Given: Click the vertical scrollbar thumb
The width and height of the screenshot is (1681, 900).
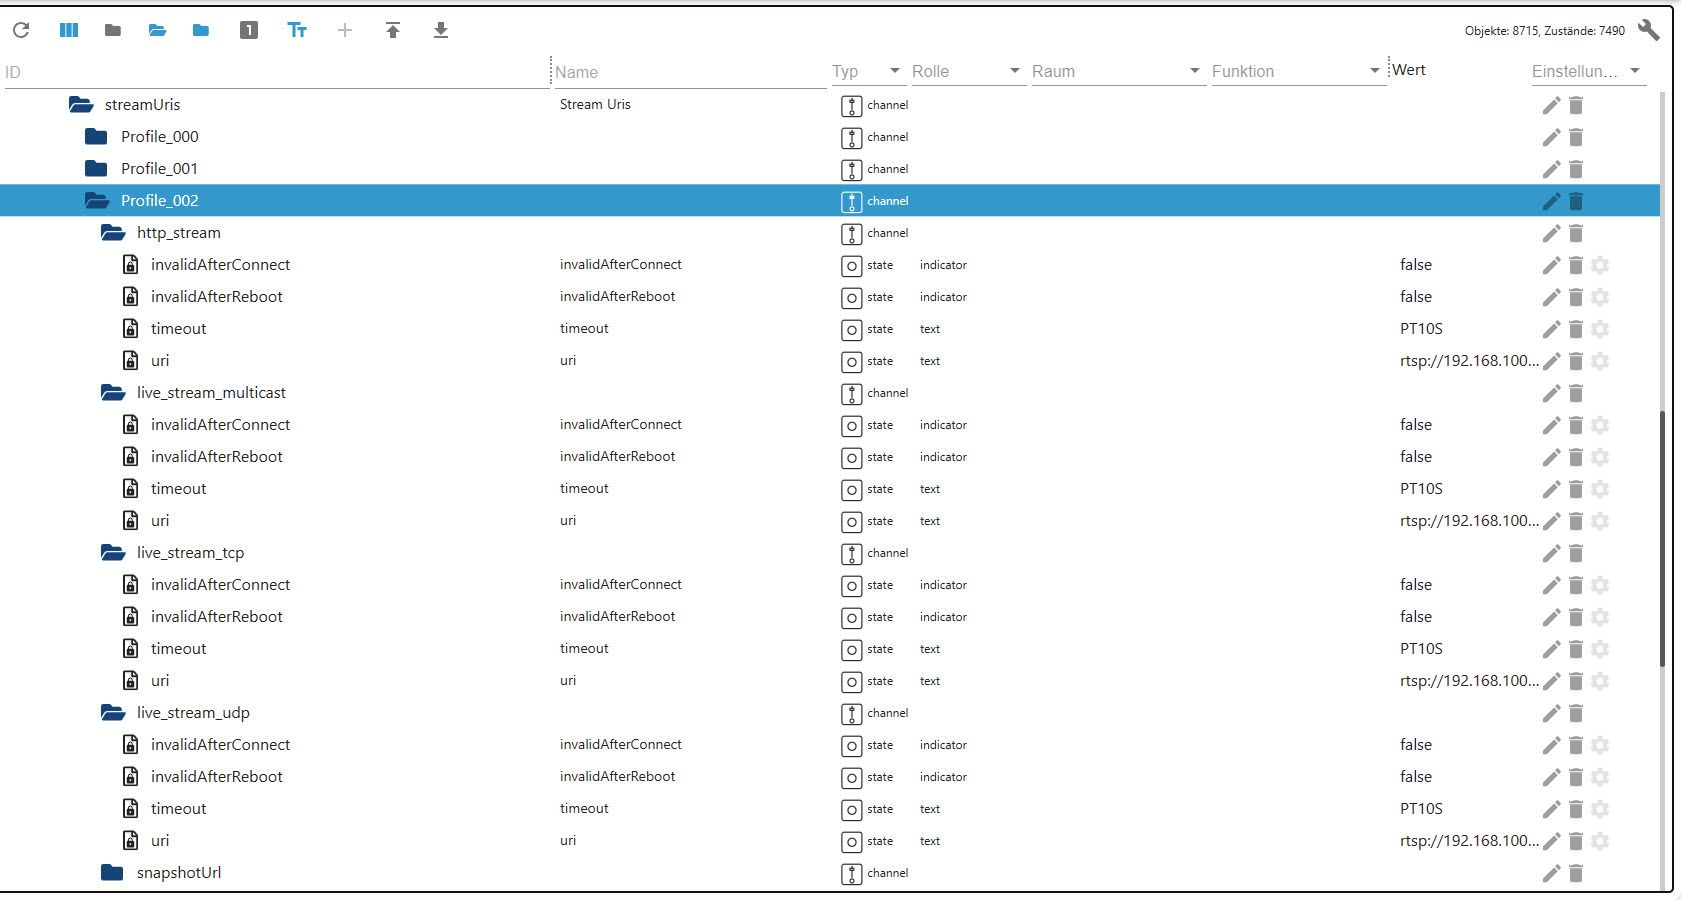Looking at the screenshot, I should coord(1663,538).
